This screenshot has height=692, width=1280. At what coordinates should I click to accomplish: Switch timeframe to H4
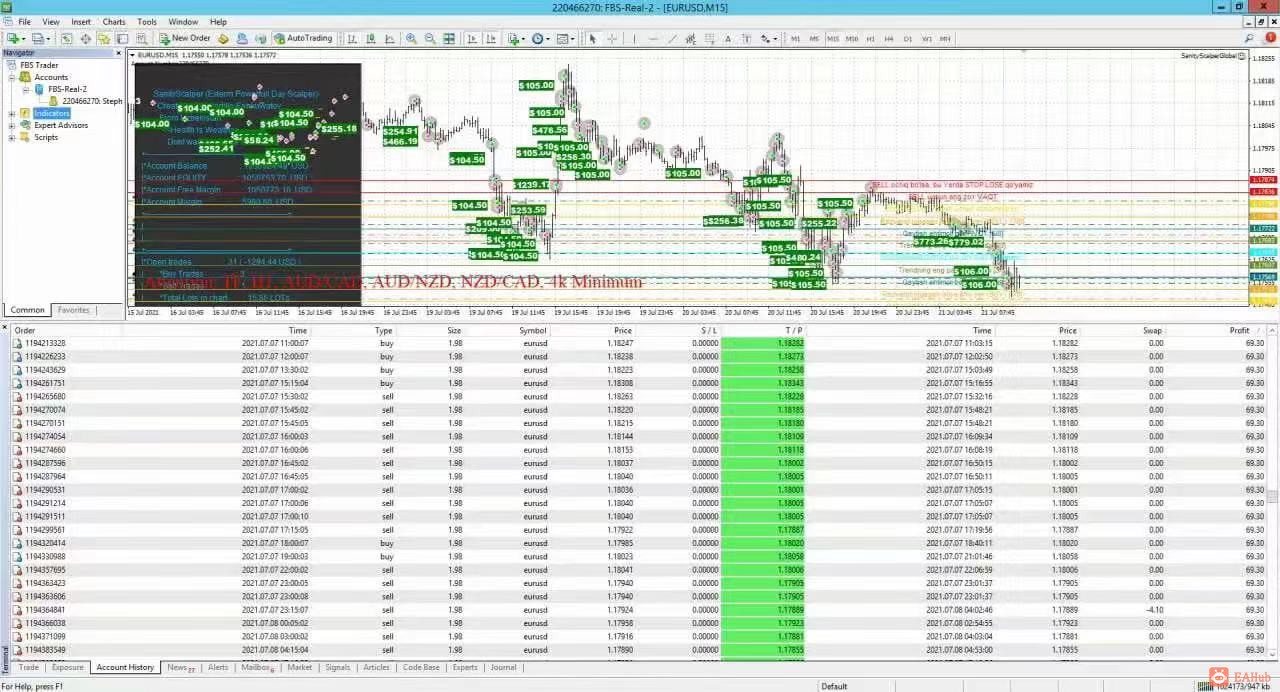[x=889, y=38]
